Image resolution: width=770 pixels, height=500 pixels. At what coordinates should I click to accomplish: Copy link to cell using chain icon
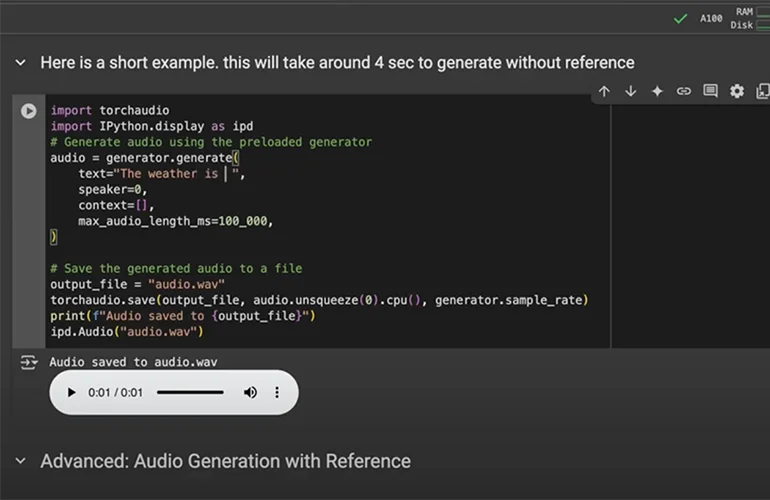[684, 91]
